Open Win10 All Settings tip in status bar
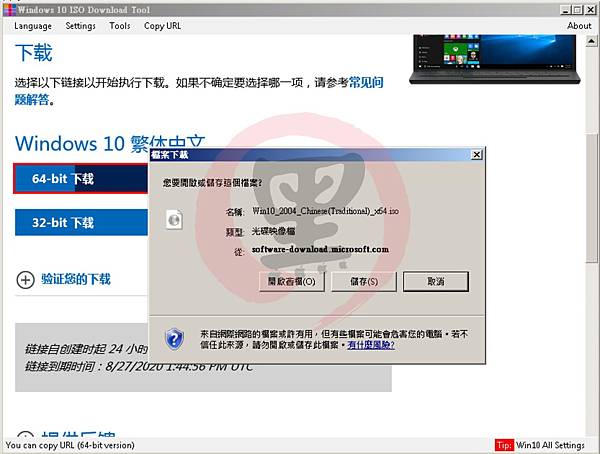This screenshot has width=600, height=454. [x=550, y=445]
